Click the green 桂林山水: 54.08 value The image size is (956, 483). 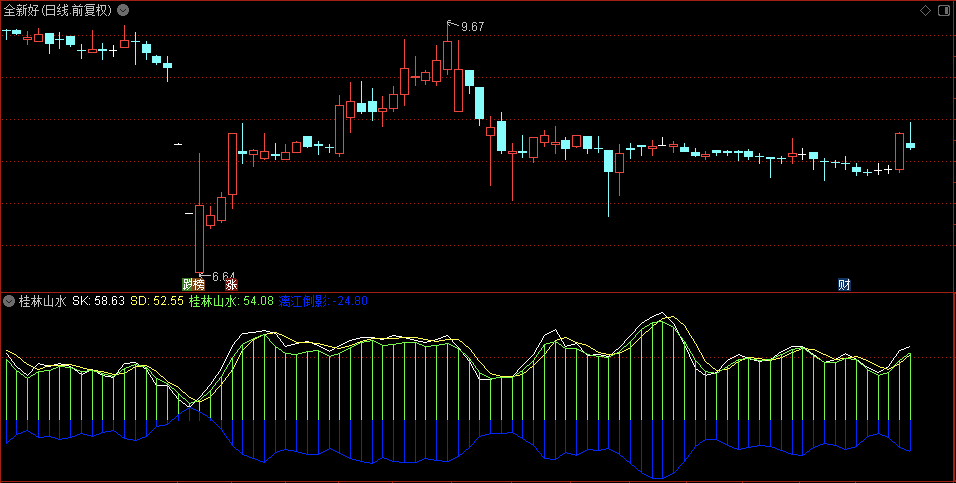(231, 301)
